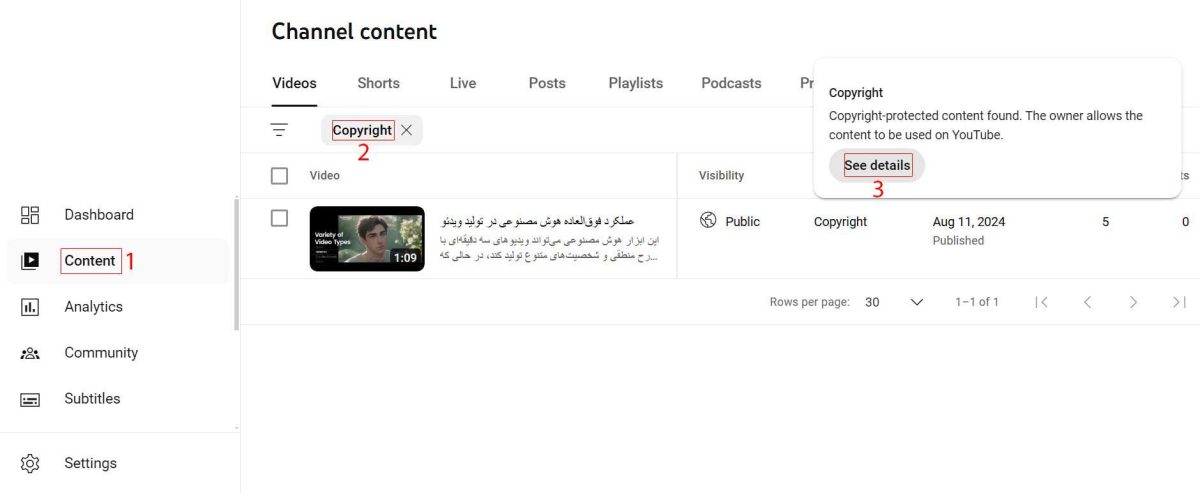Viewport: 1200px width, 493px height.
Task: Click the Channel content heading
Action: 354,31
